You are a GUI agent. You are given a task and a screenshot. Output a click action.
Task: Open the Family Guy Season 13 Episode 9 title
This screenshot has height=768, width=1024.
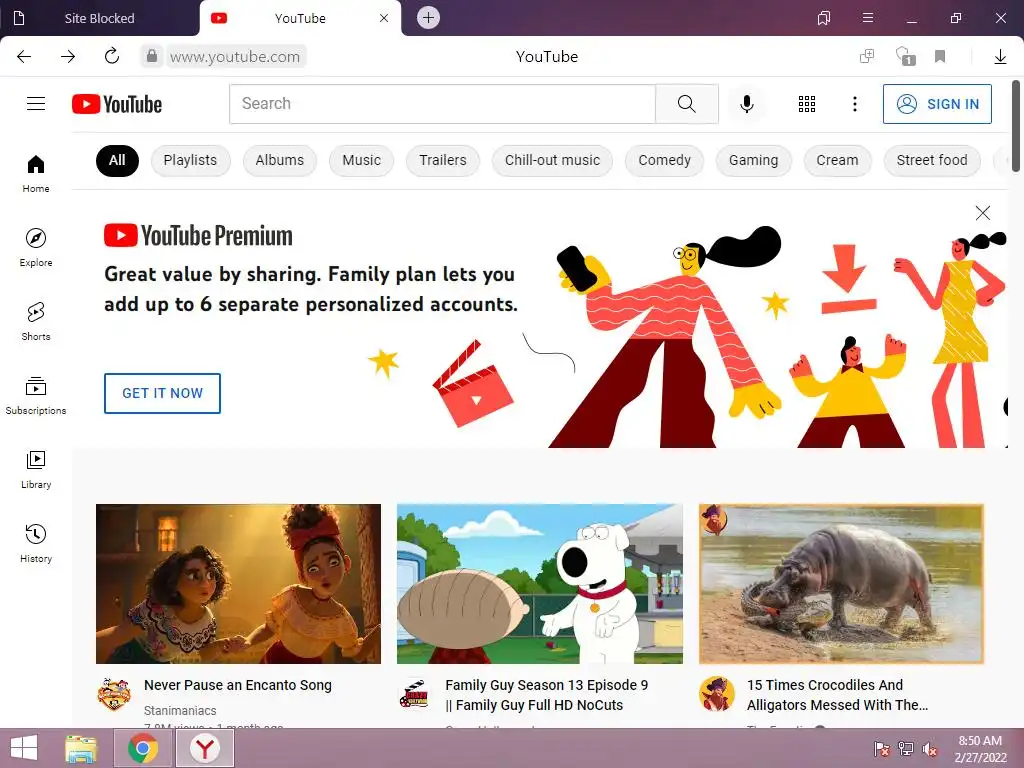point(547,695)
